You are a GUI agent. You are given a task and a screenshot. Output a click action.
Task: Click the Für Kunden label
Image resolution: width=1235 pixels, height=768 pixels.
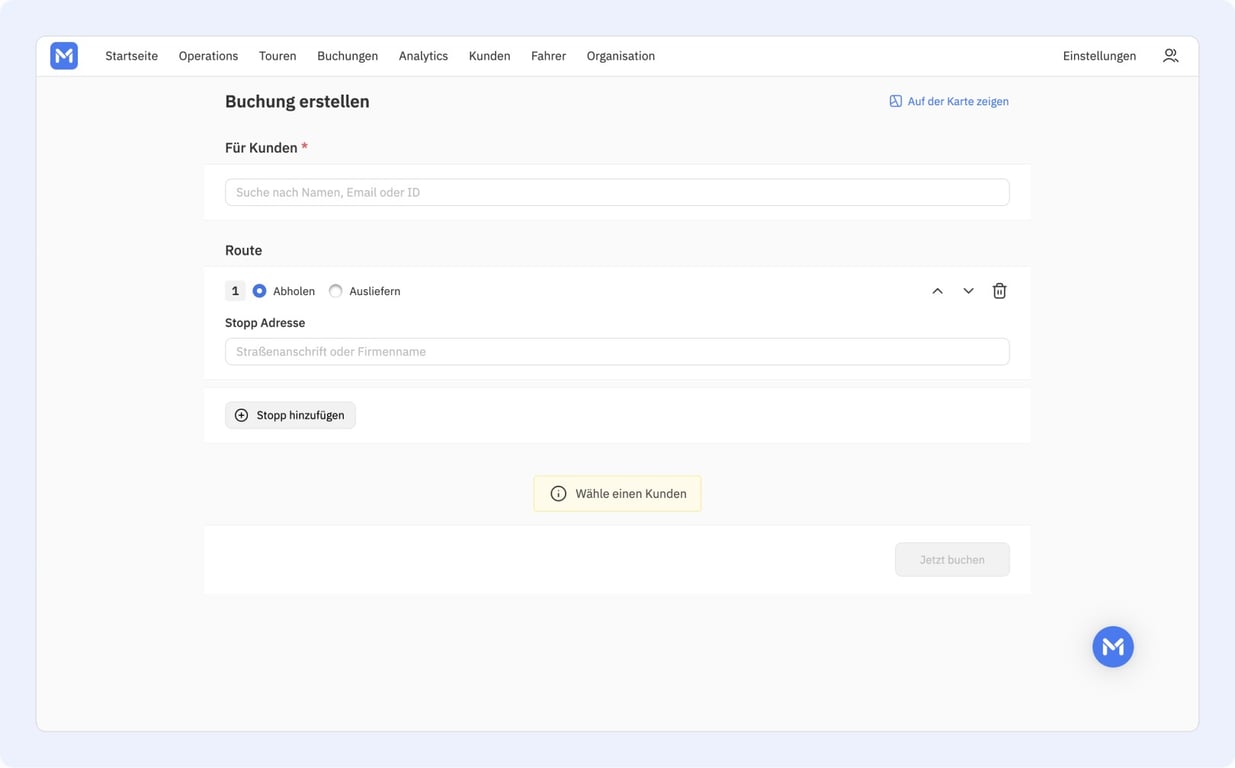266,148
